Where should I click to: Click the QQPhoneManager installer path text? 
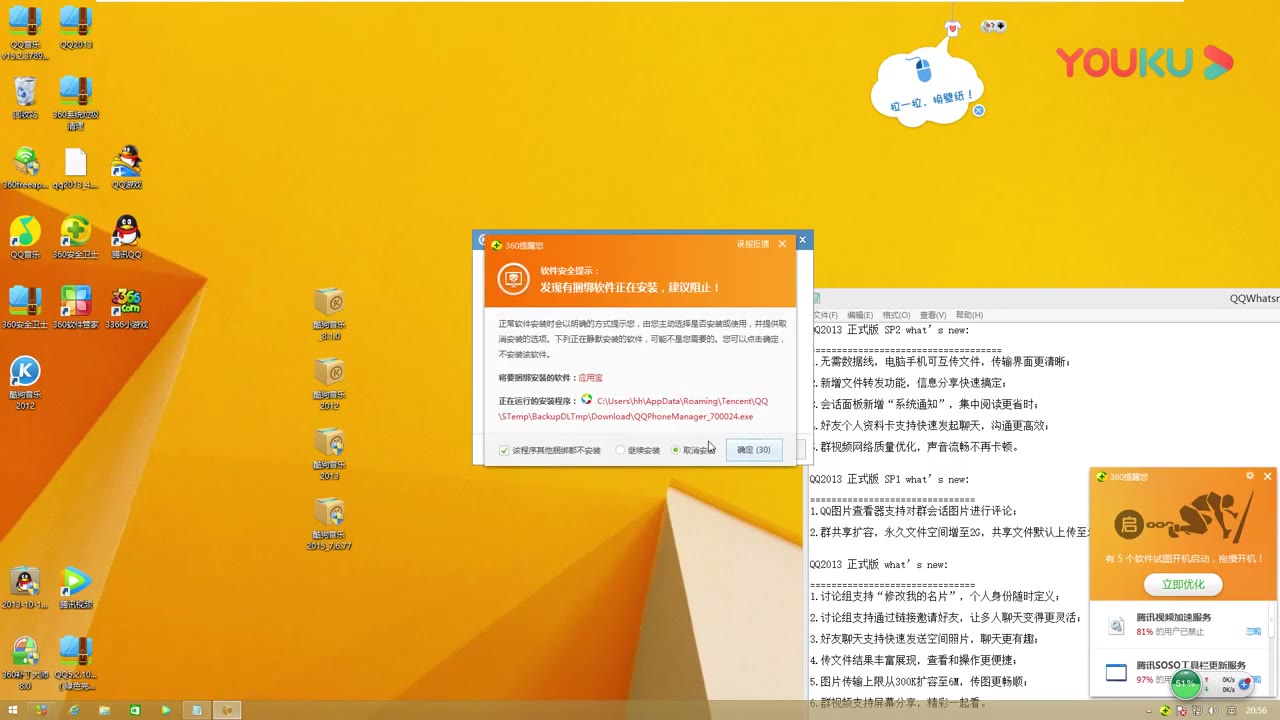(x=633, y=409)
